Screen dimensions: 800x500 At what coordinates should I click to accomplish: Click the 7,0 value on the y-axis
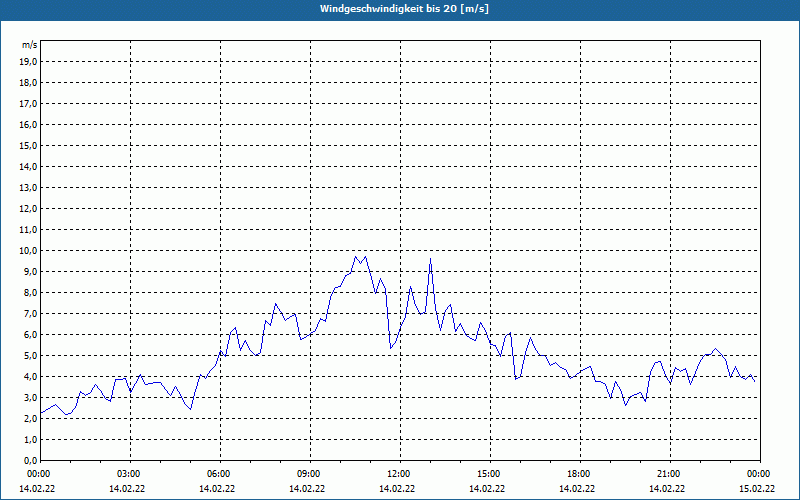click(x=29, y=313)
